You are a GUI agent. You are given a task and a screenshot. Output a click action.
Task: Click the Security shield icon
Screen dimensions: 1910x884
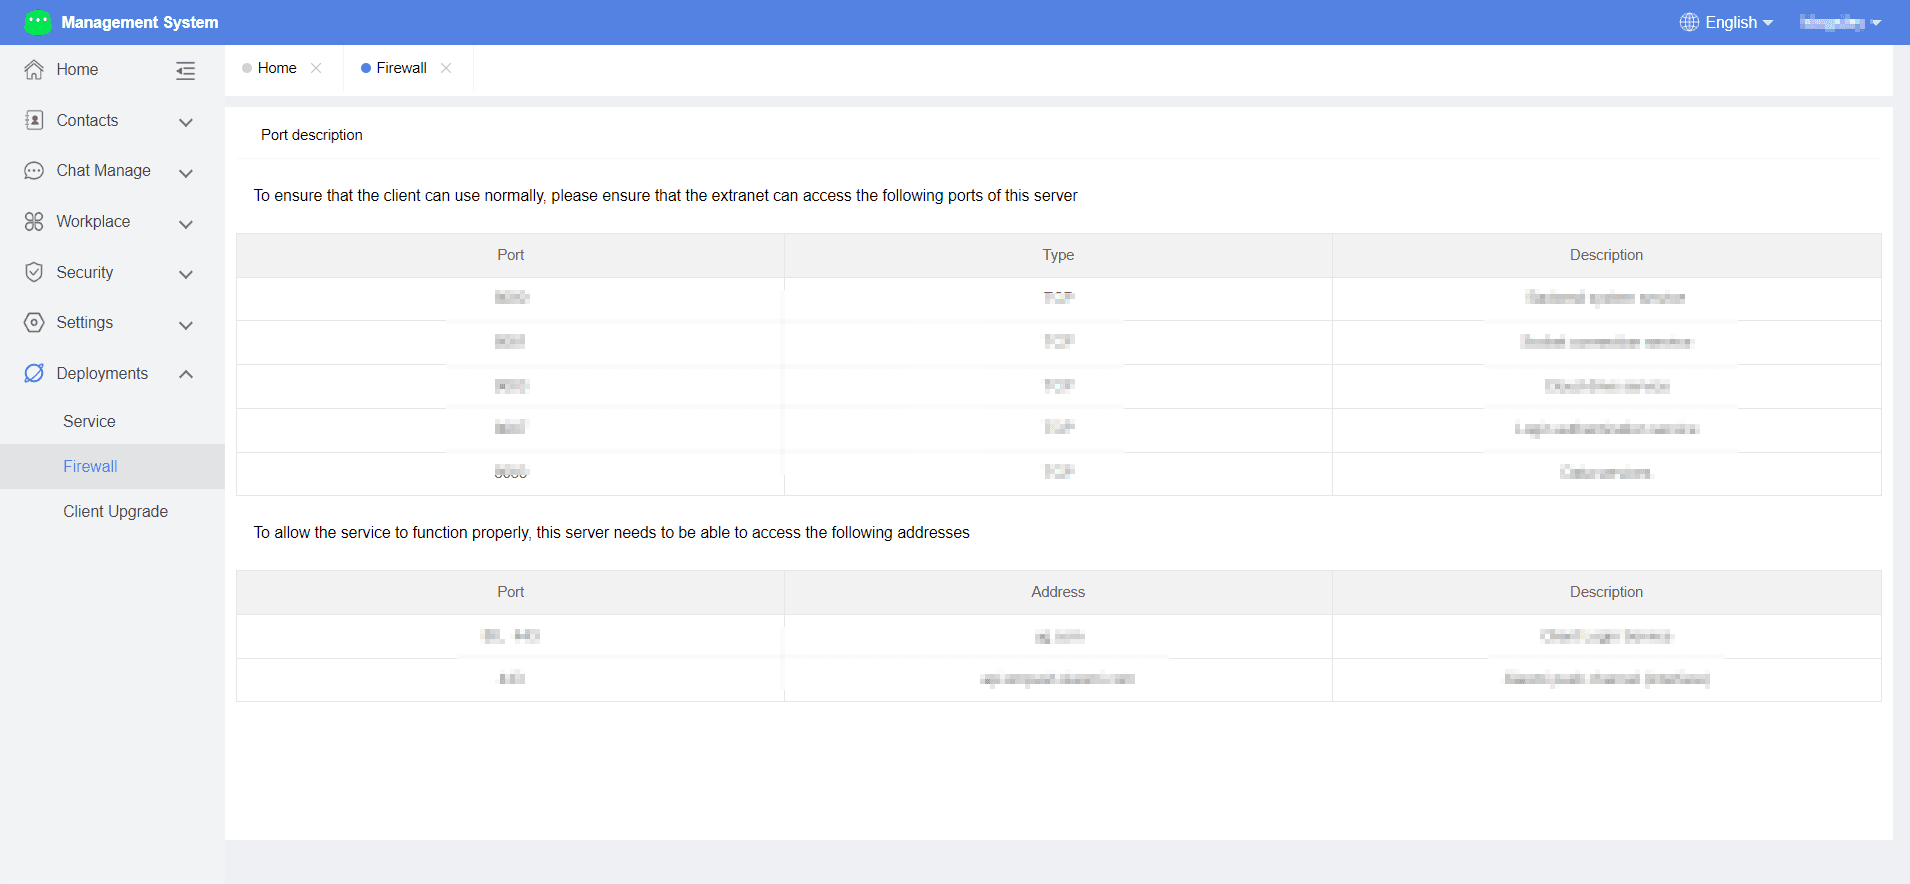pyautogui.click(x=34, y=272)
